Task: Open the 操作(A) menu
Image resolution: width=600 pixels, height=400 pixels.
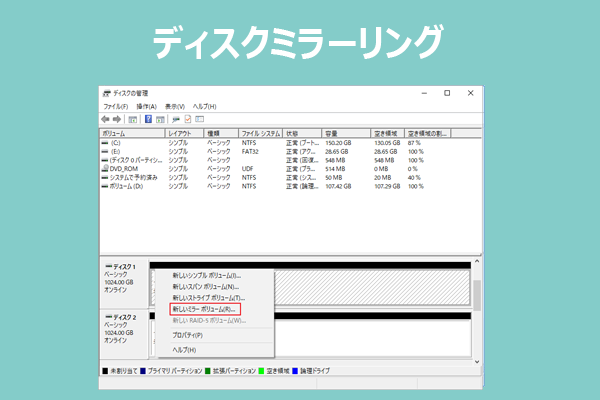Action: 147,106
